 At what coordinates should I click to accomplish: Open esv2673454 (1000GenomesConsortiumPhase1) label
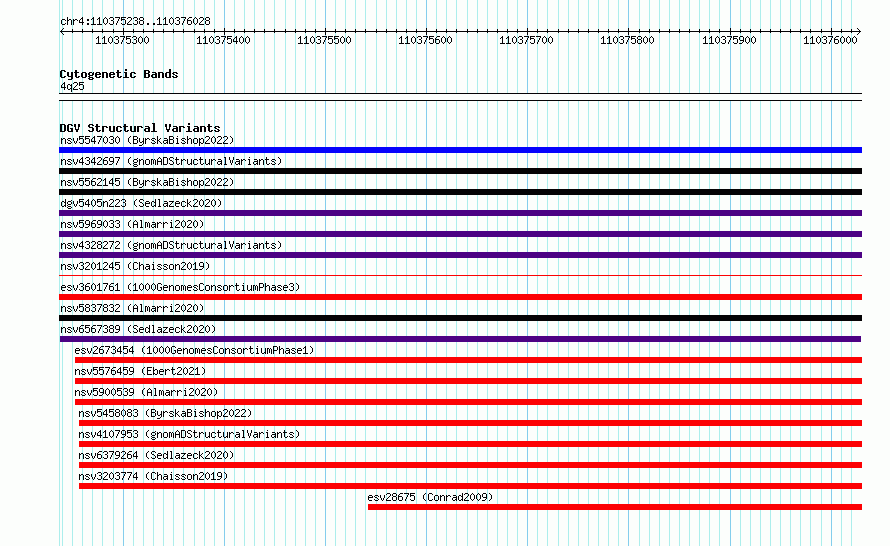(x=194, y=350)
